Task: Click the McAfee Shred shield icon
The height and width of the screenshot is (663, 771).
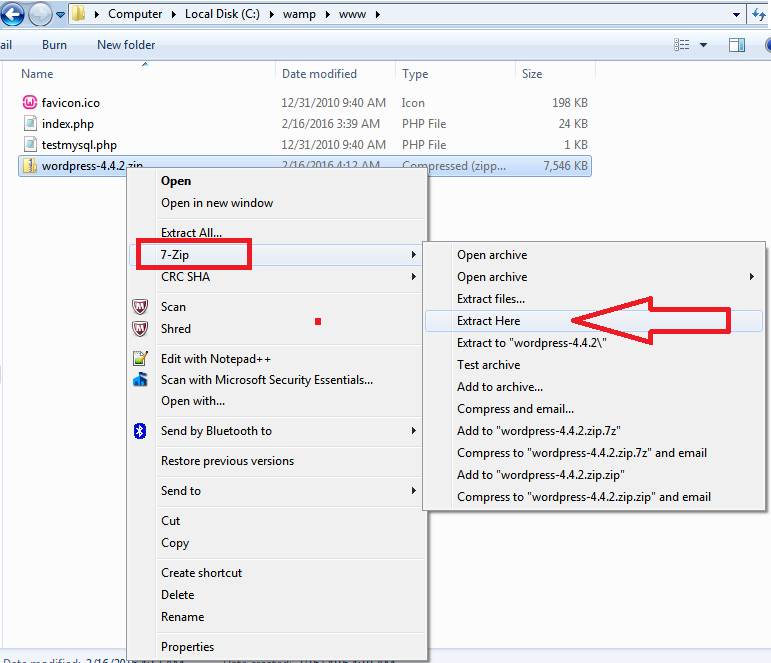Action: [140, 329]
